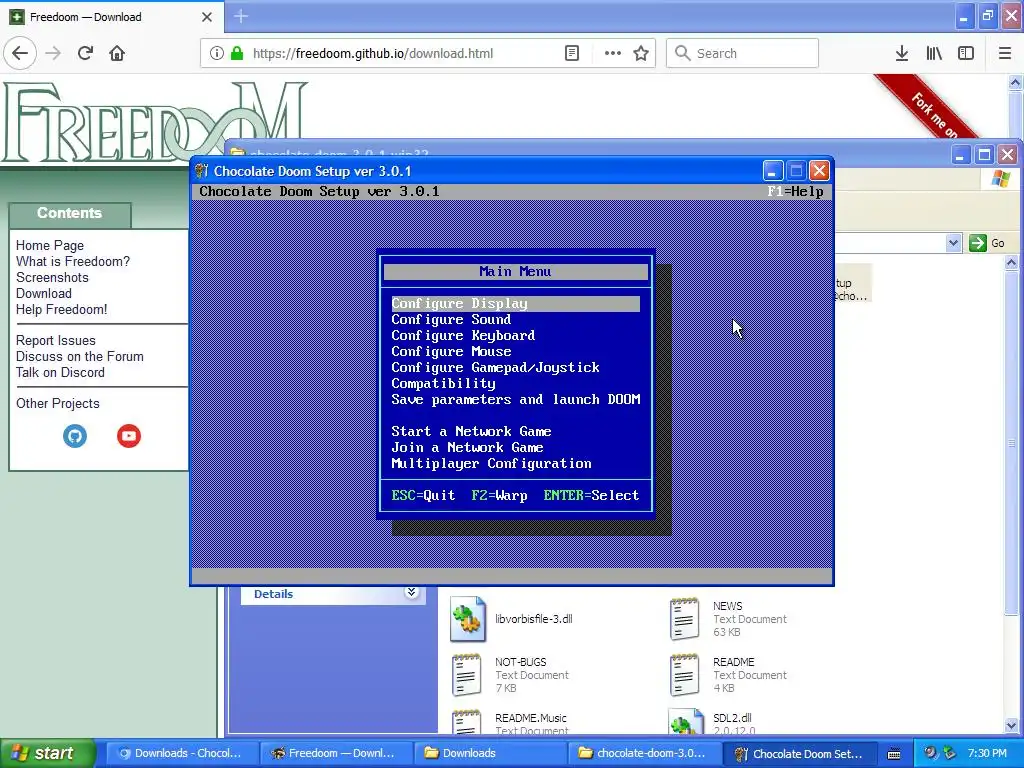Open NEWS text document icon
The image size is (1024, 768).
(684, 619)
